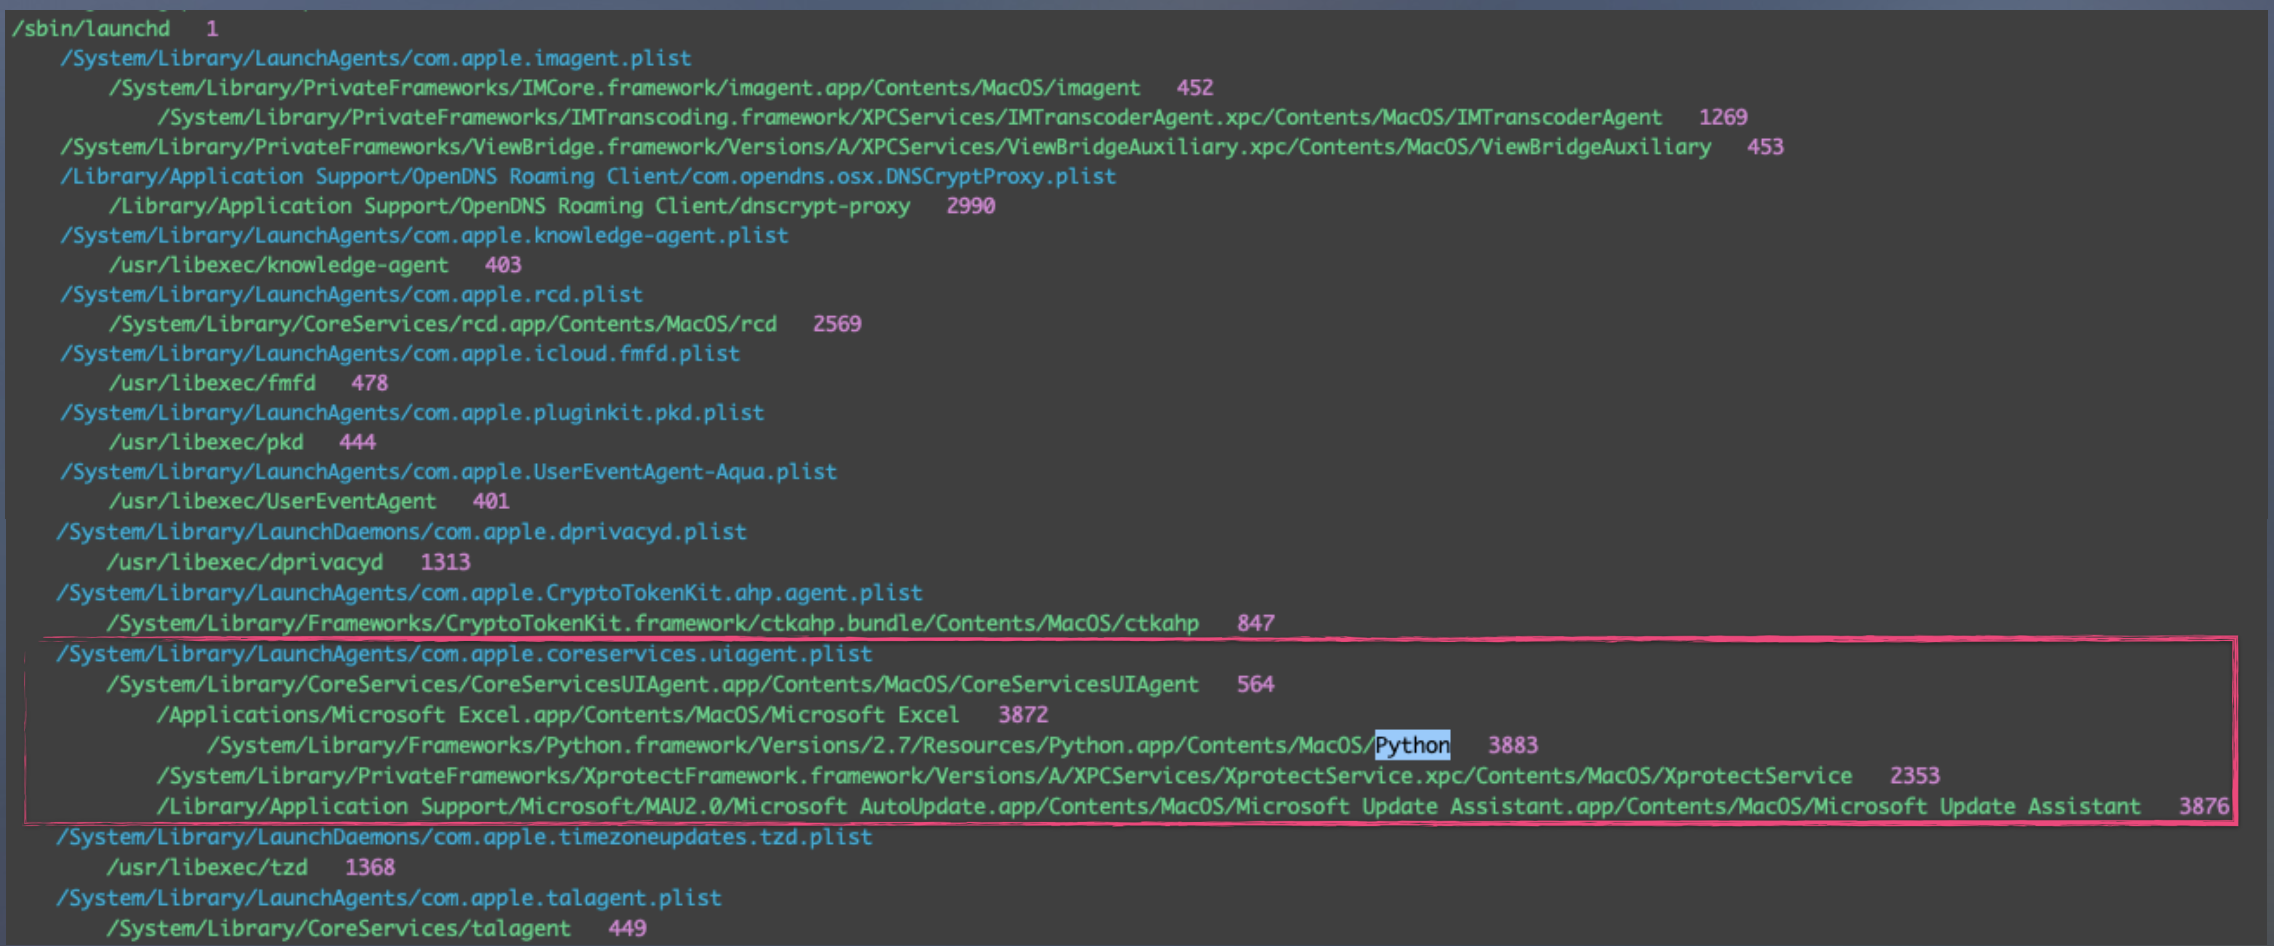This screenshot has height=946, width=2274.
Task: Select the ctkahp.bundle executable path
Action: coord(653,623)
